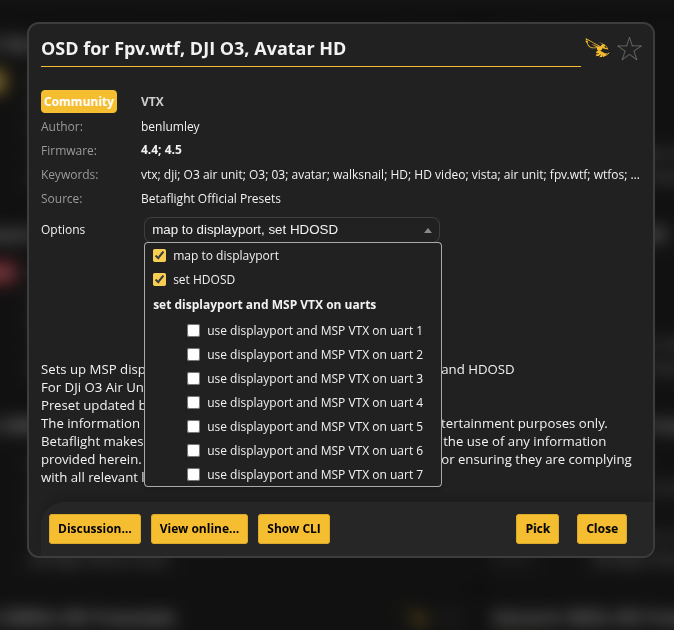Viewport: 674px width, 630px height.
Task: Click the favorite star icon
Action: click(629, 49)
